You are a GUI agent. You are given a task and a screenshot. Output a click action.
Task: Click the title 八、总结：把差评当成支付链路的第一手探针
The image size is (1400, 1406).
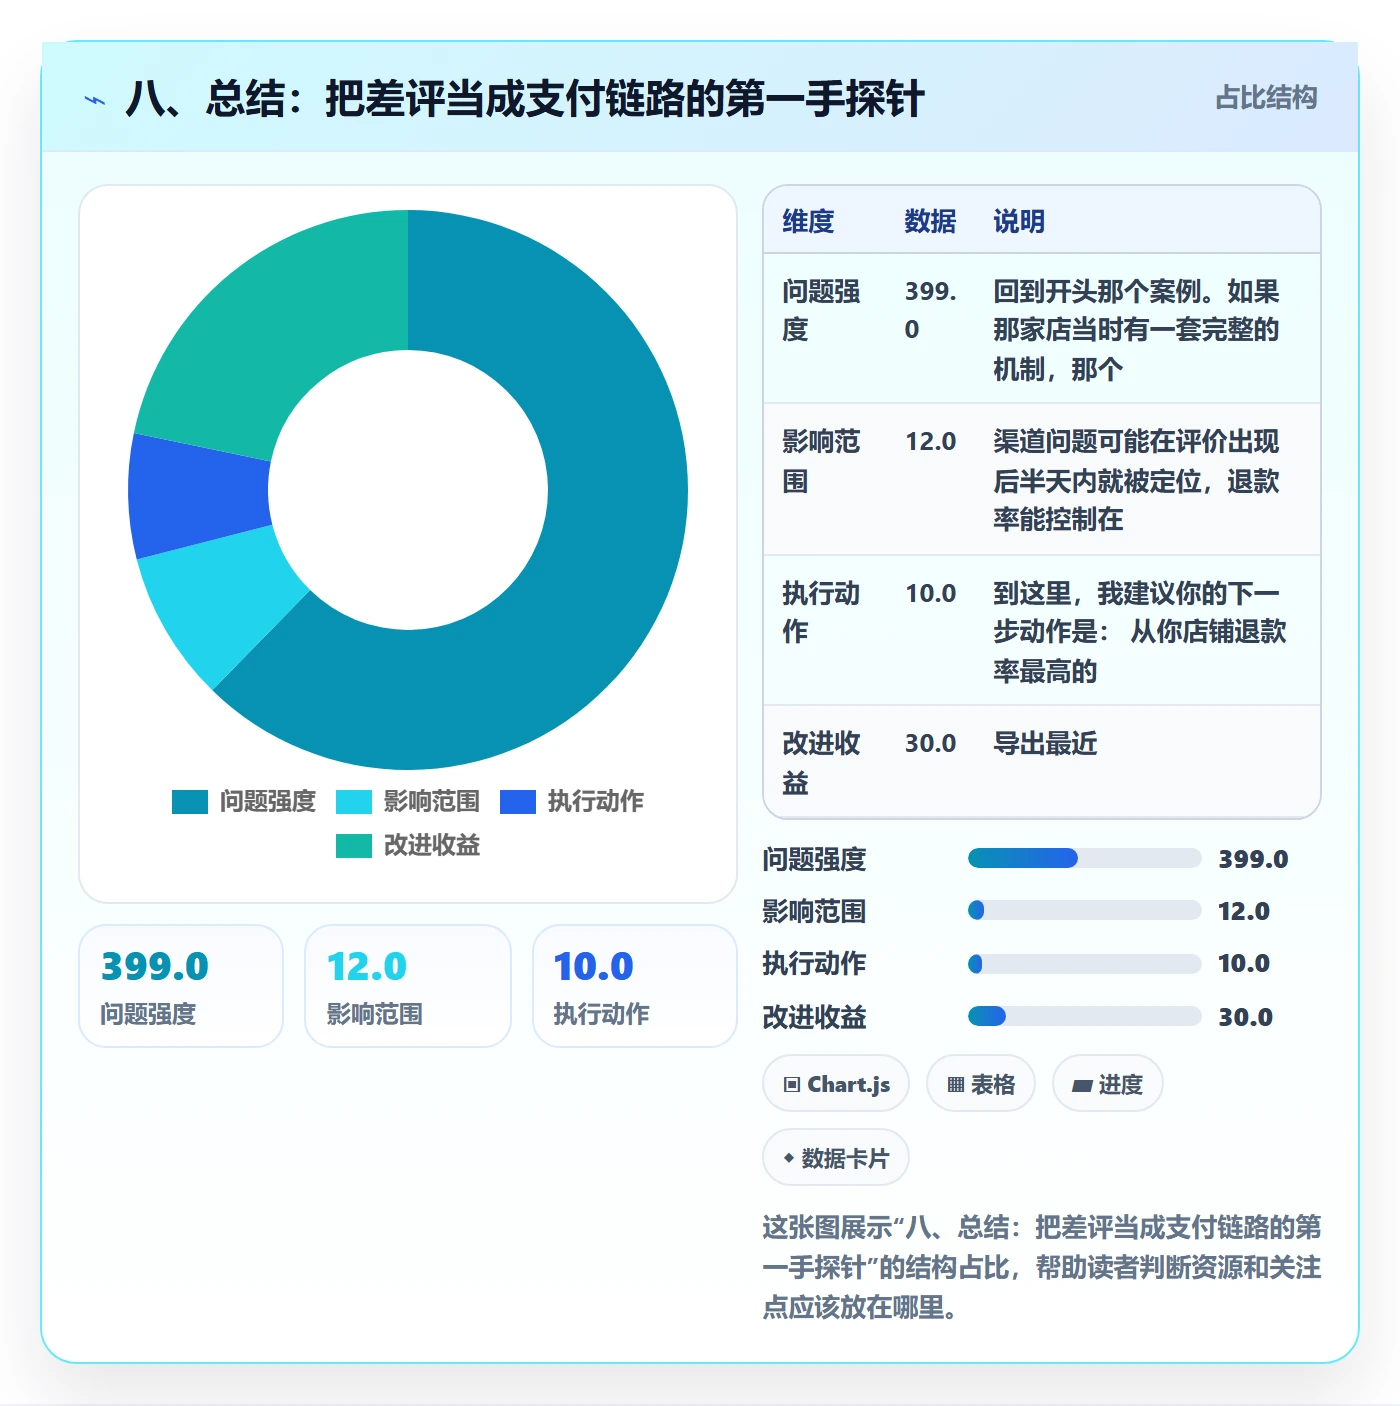tap(525, 99)
